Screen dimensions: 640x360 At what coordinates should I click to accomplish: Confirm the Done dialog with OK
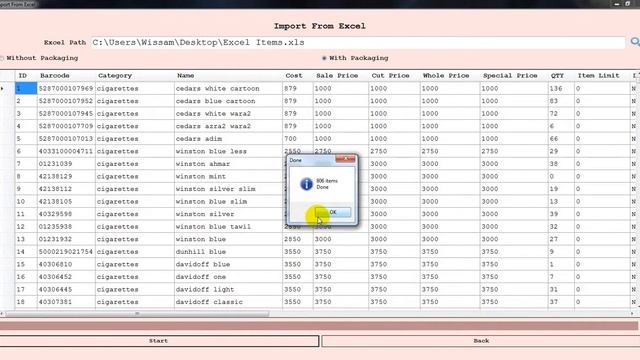click(x=333, y=212)
